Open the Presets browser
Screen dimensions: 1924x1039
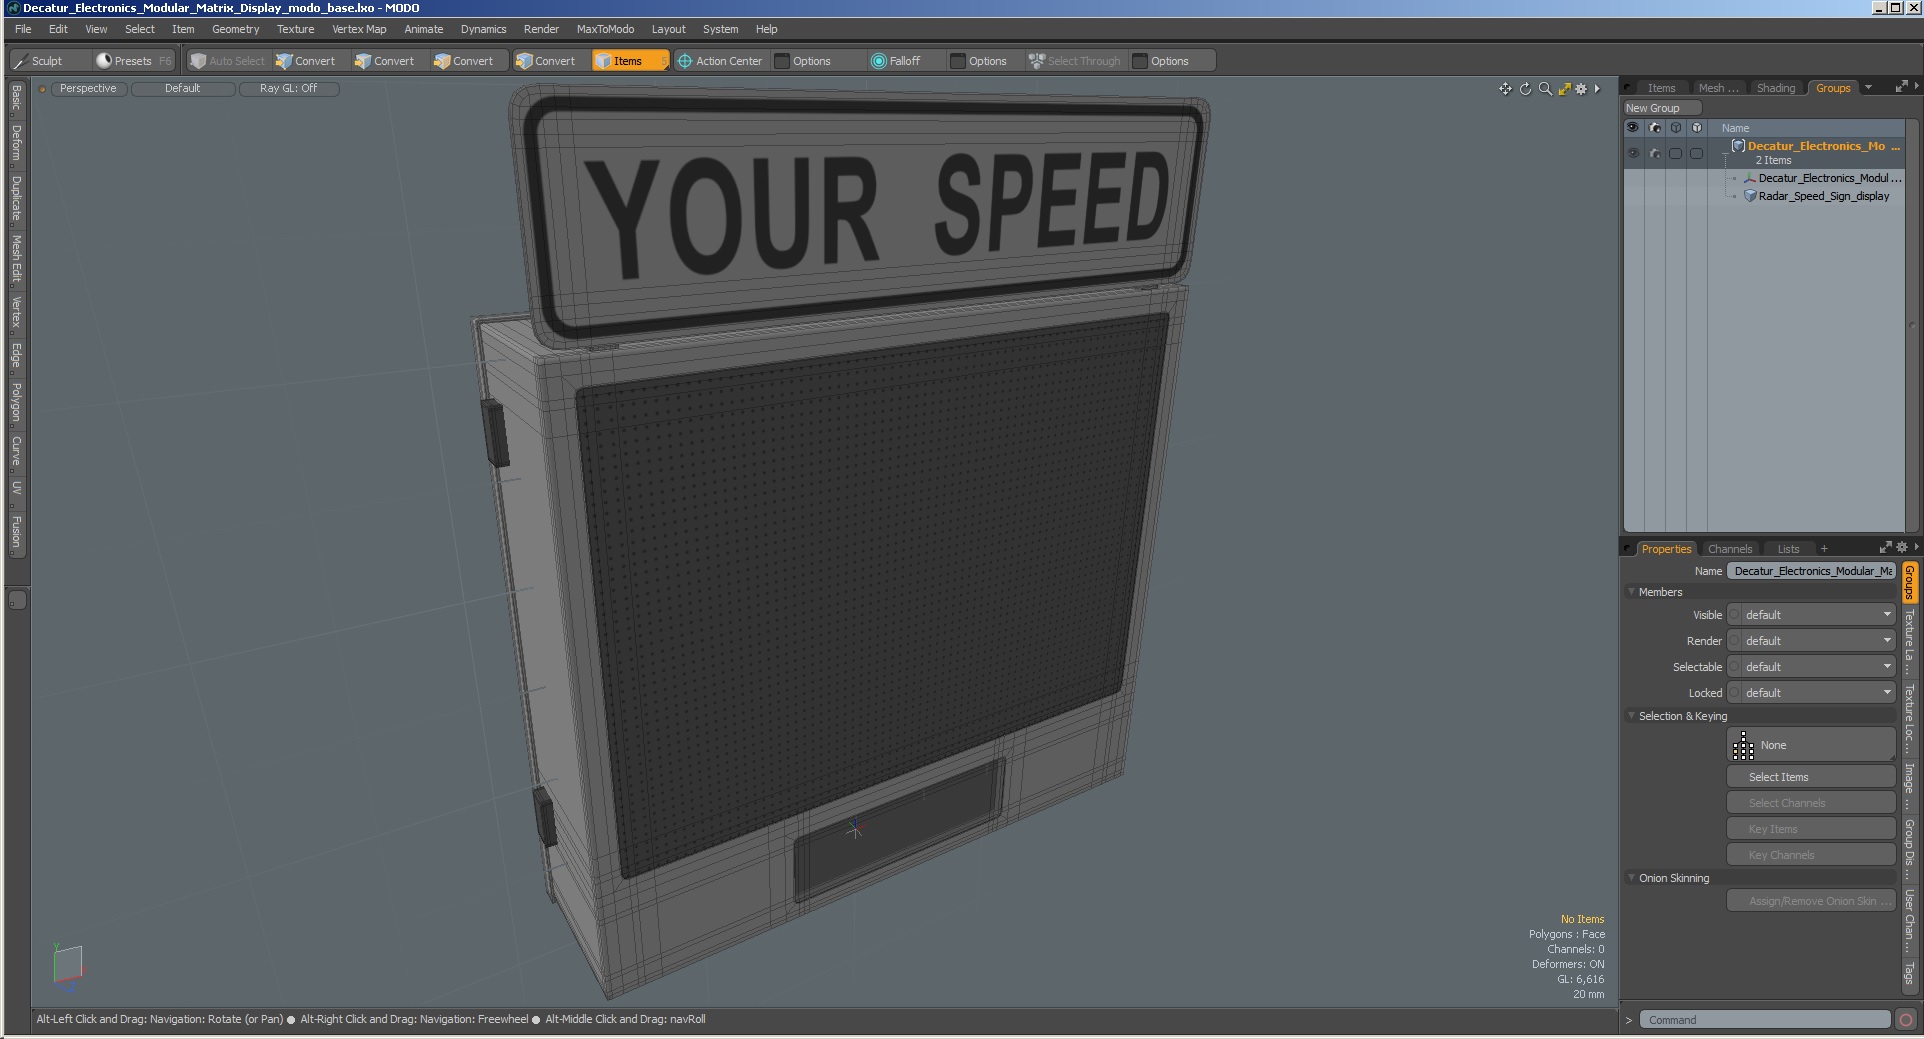pos(133,61)
